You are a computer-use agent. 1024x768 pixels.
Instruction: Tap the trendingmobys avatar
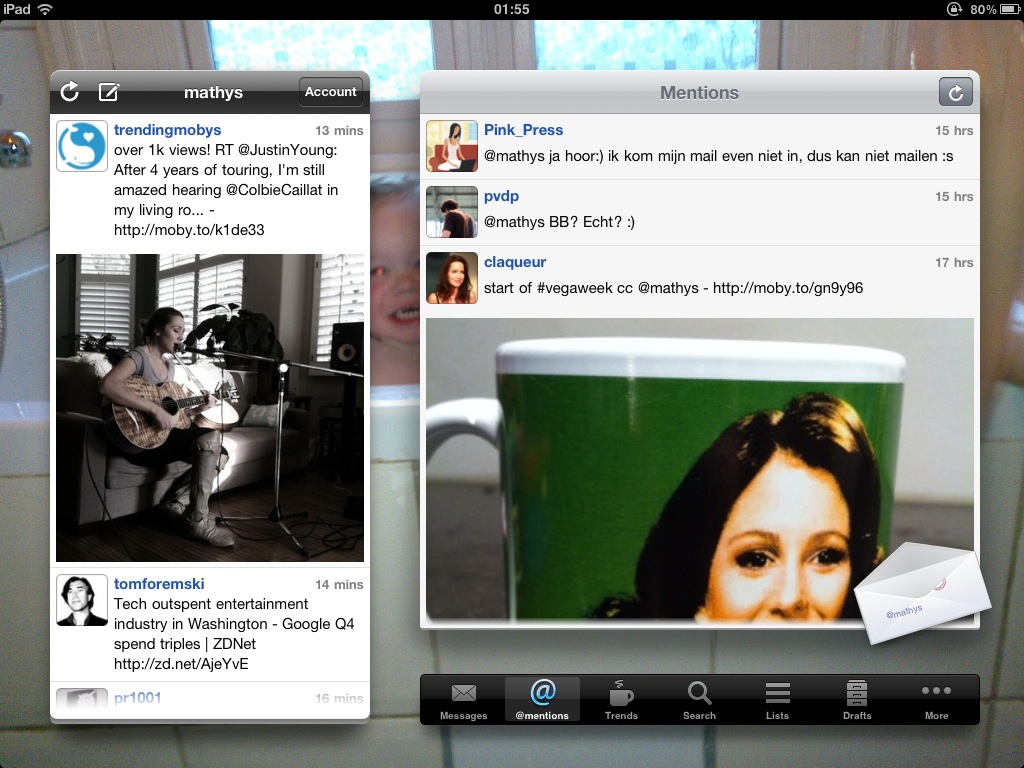(x=82, y=146)
